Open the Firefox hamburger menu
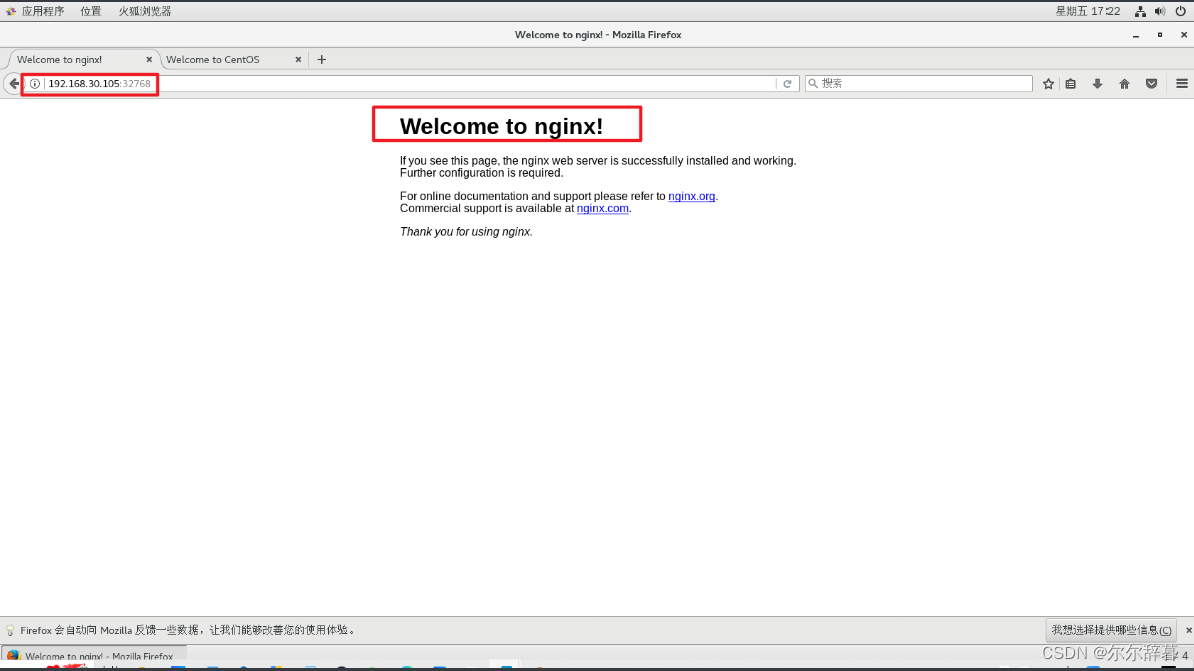This screenshot has width=1194, height=671. [x=1182, y=84]
